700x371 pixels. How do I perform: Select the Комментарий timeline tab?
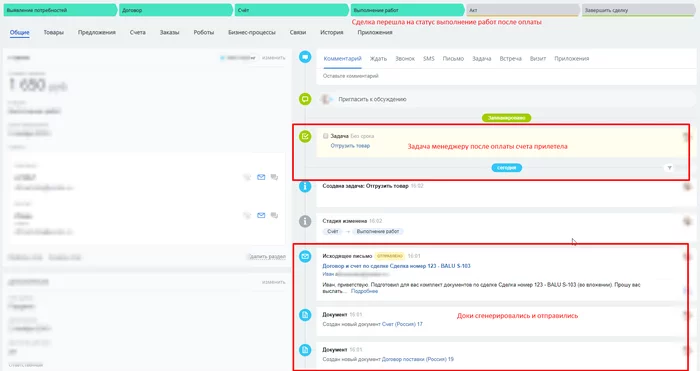[342, 58]
